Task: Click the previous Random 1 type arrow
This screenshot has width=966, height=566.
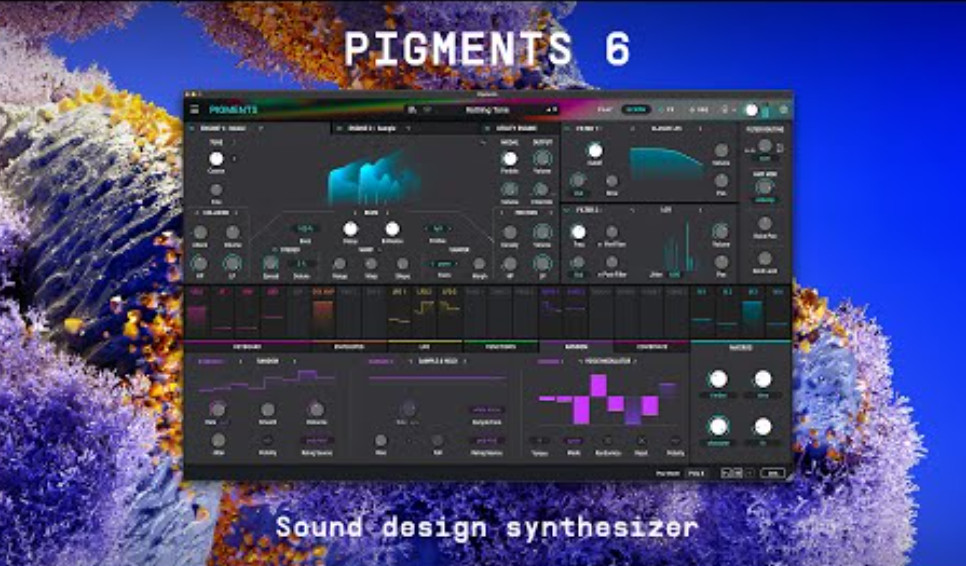Action: 240,361
